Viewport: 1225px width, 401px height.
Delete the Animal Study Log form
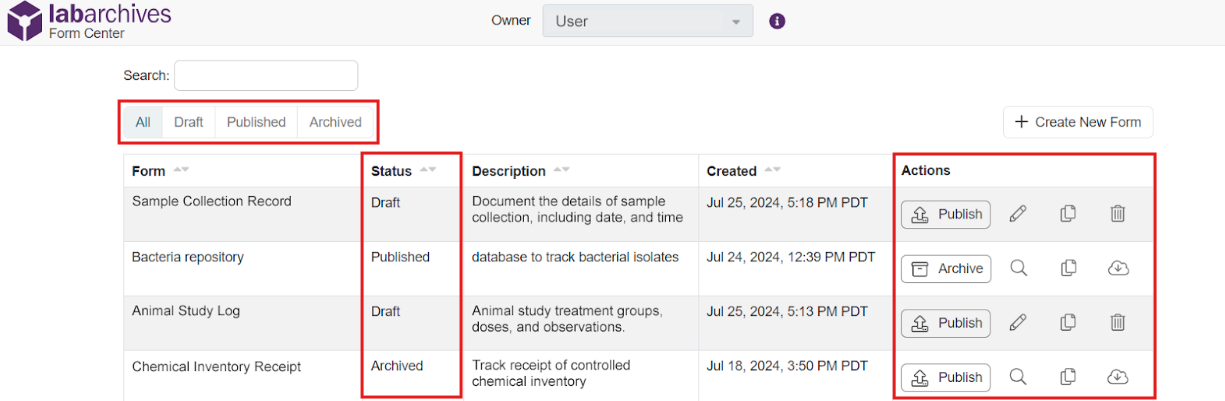click(x=1118, y=323)
